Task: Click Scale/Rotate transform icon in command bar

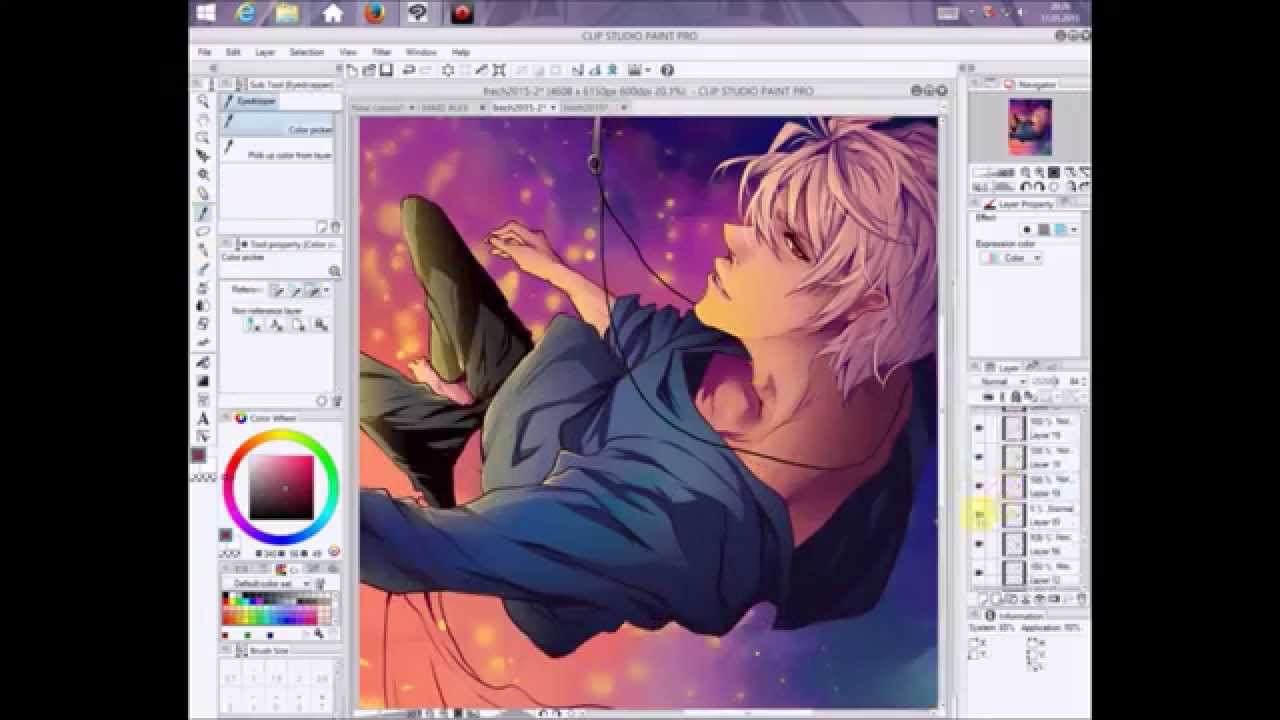Action: click(499, 70)
